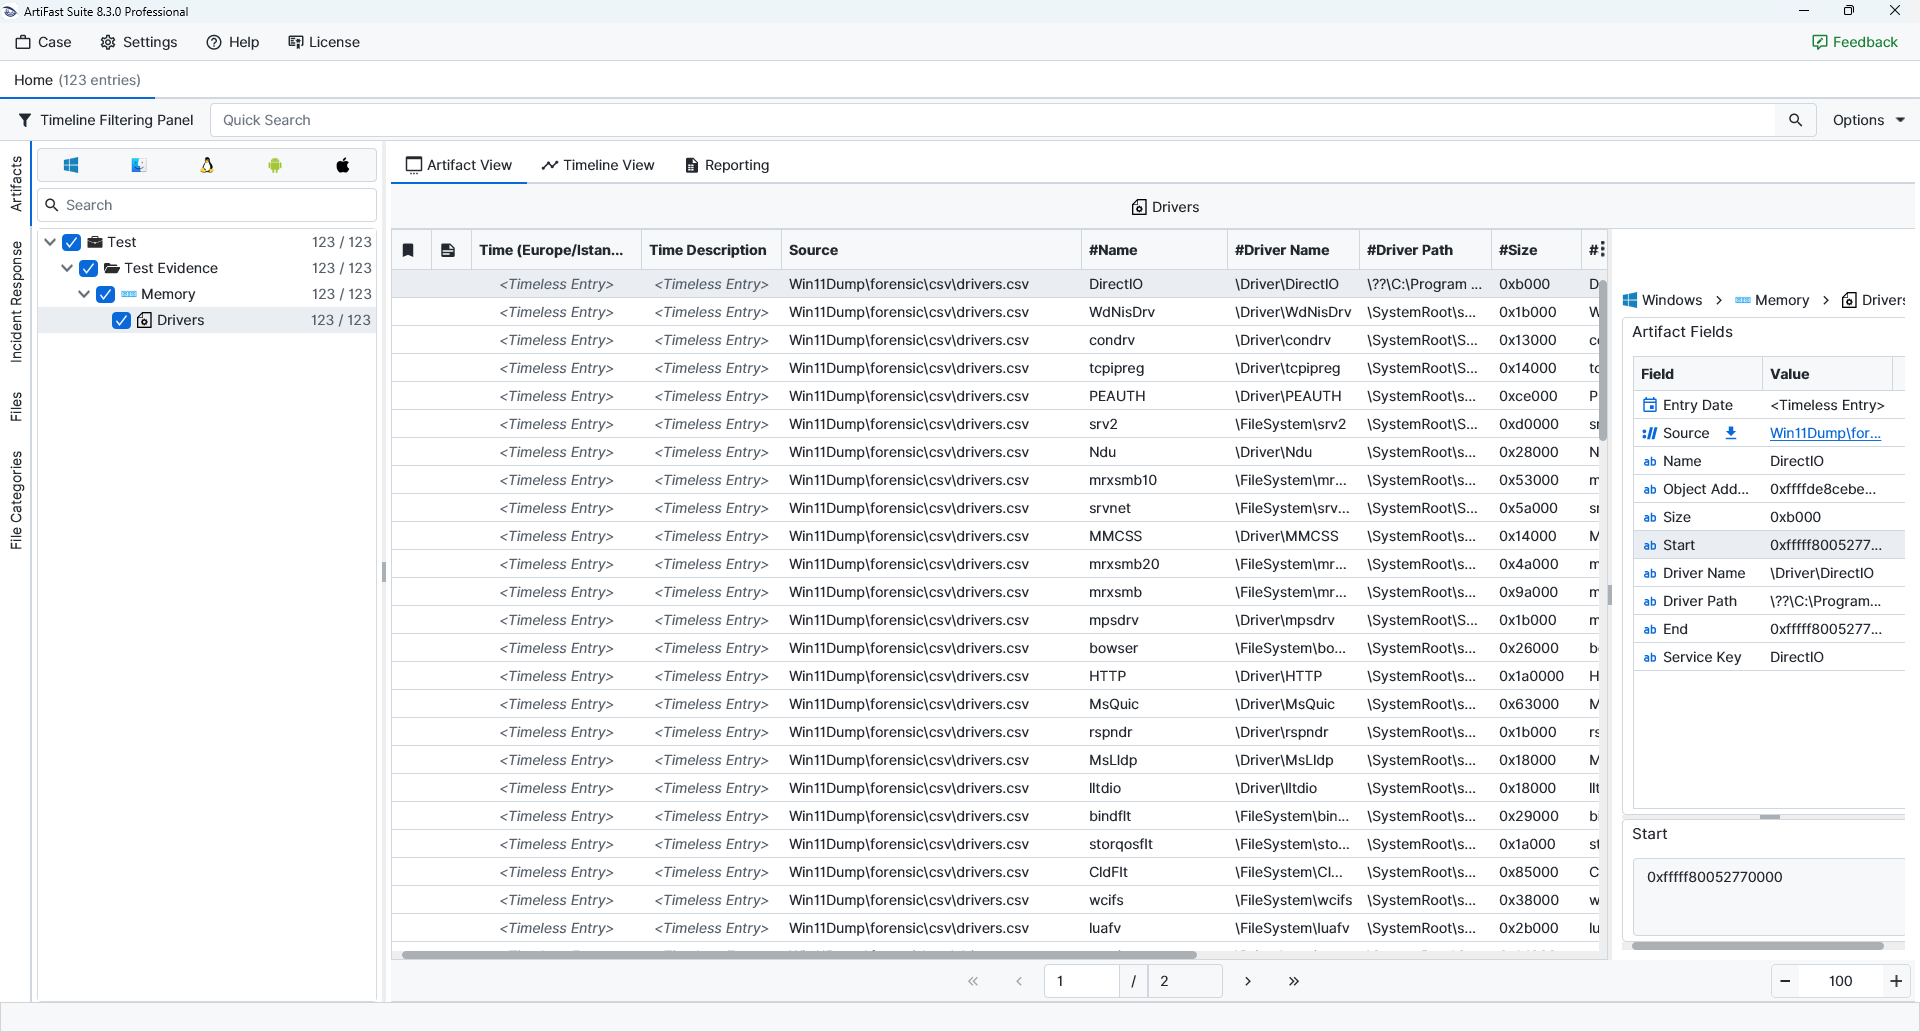The image size is (1920, 1032).
Task: Uncheck the Memory checkbox in tree
Action: pyautogui.click(x=106, y=294)
